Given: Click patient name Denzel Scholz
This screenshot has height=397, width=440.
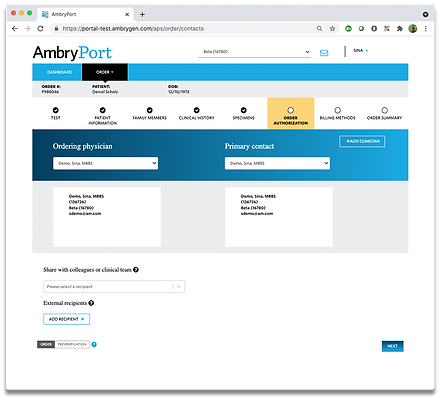Looking at the screenshot, I should pos(105,92).
